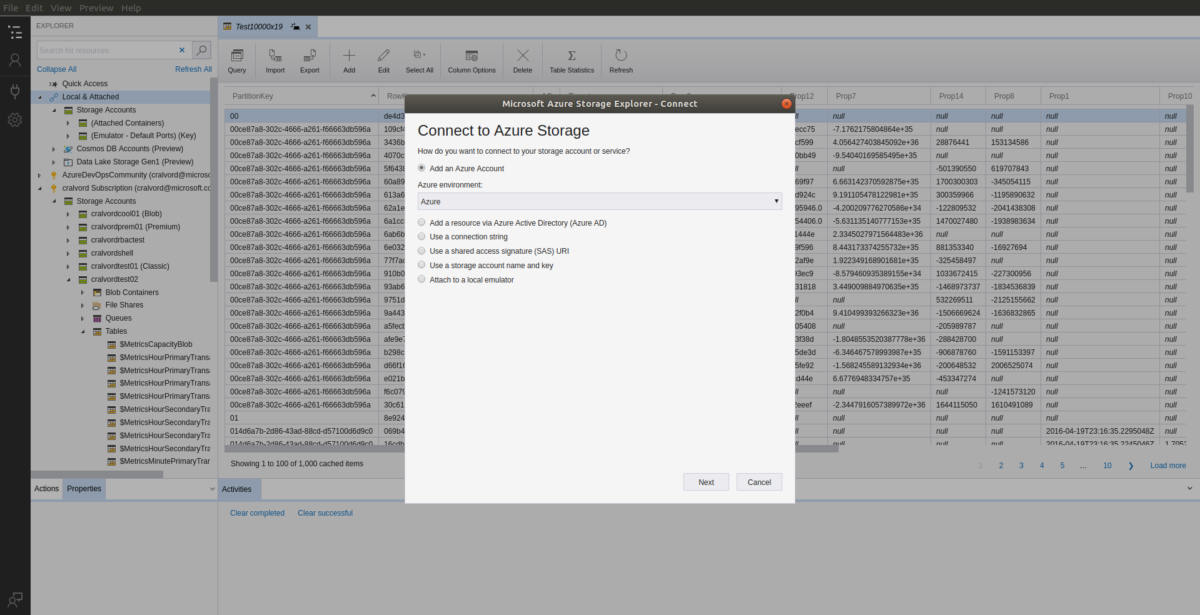1200x615 pixels.
Task: Open the Account Management person icon
Action: point(15,60)
